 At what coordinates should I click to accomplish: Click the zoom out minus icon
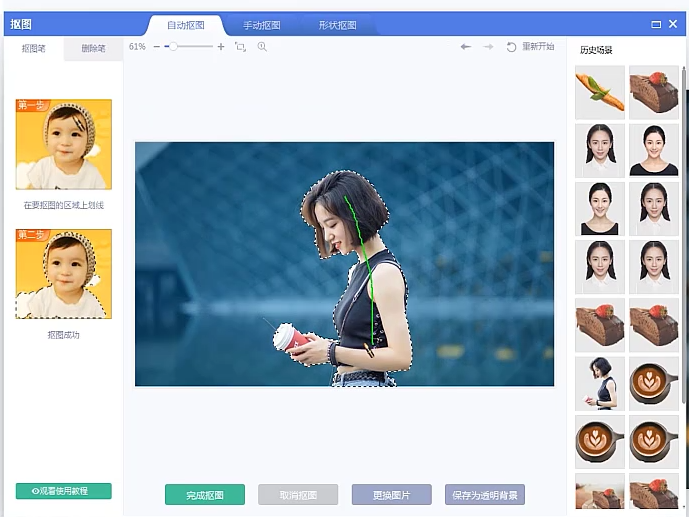[x=156, y=47]
